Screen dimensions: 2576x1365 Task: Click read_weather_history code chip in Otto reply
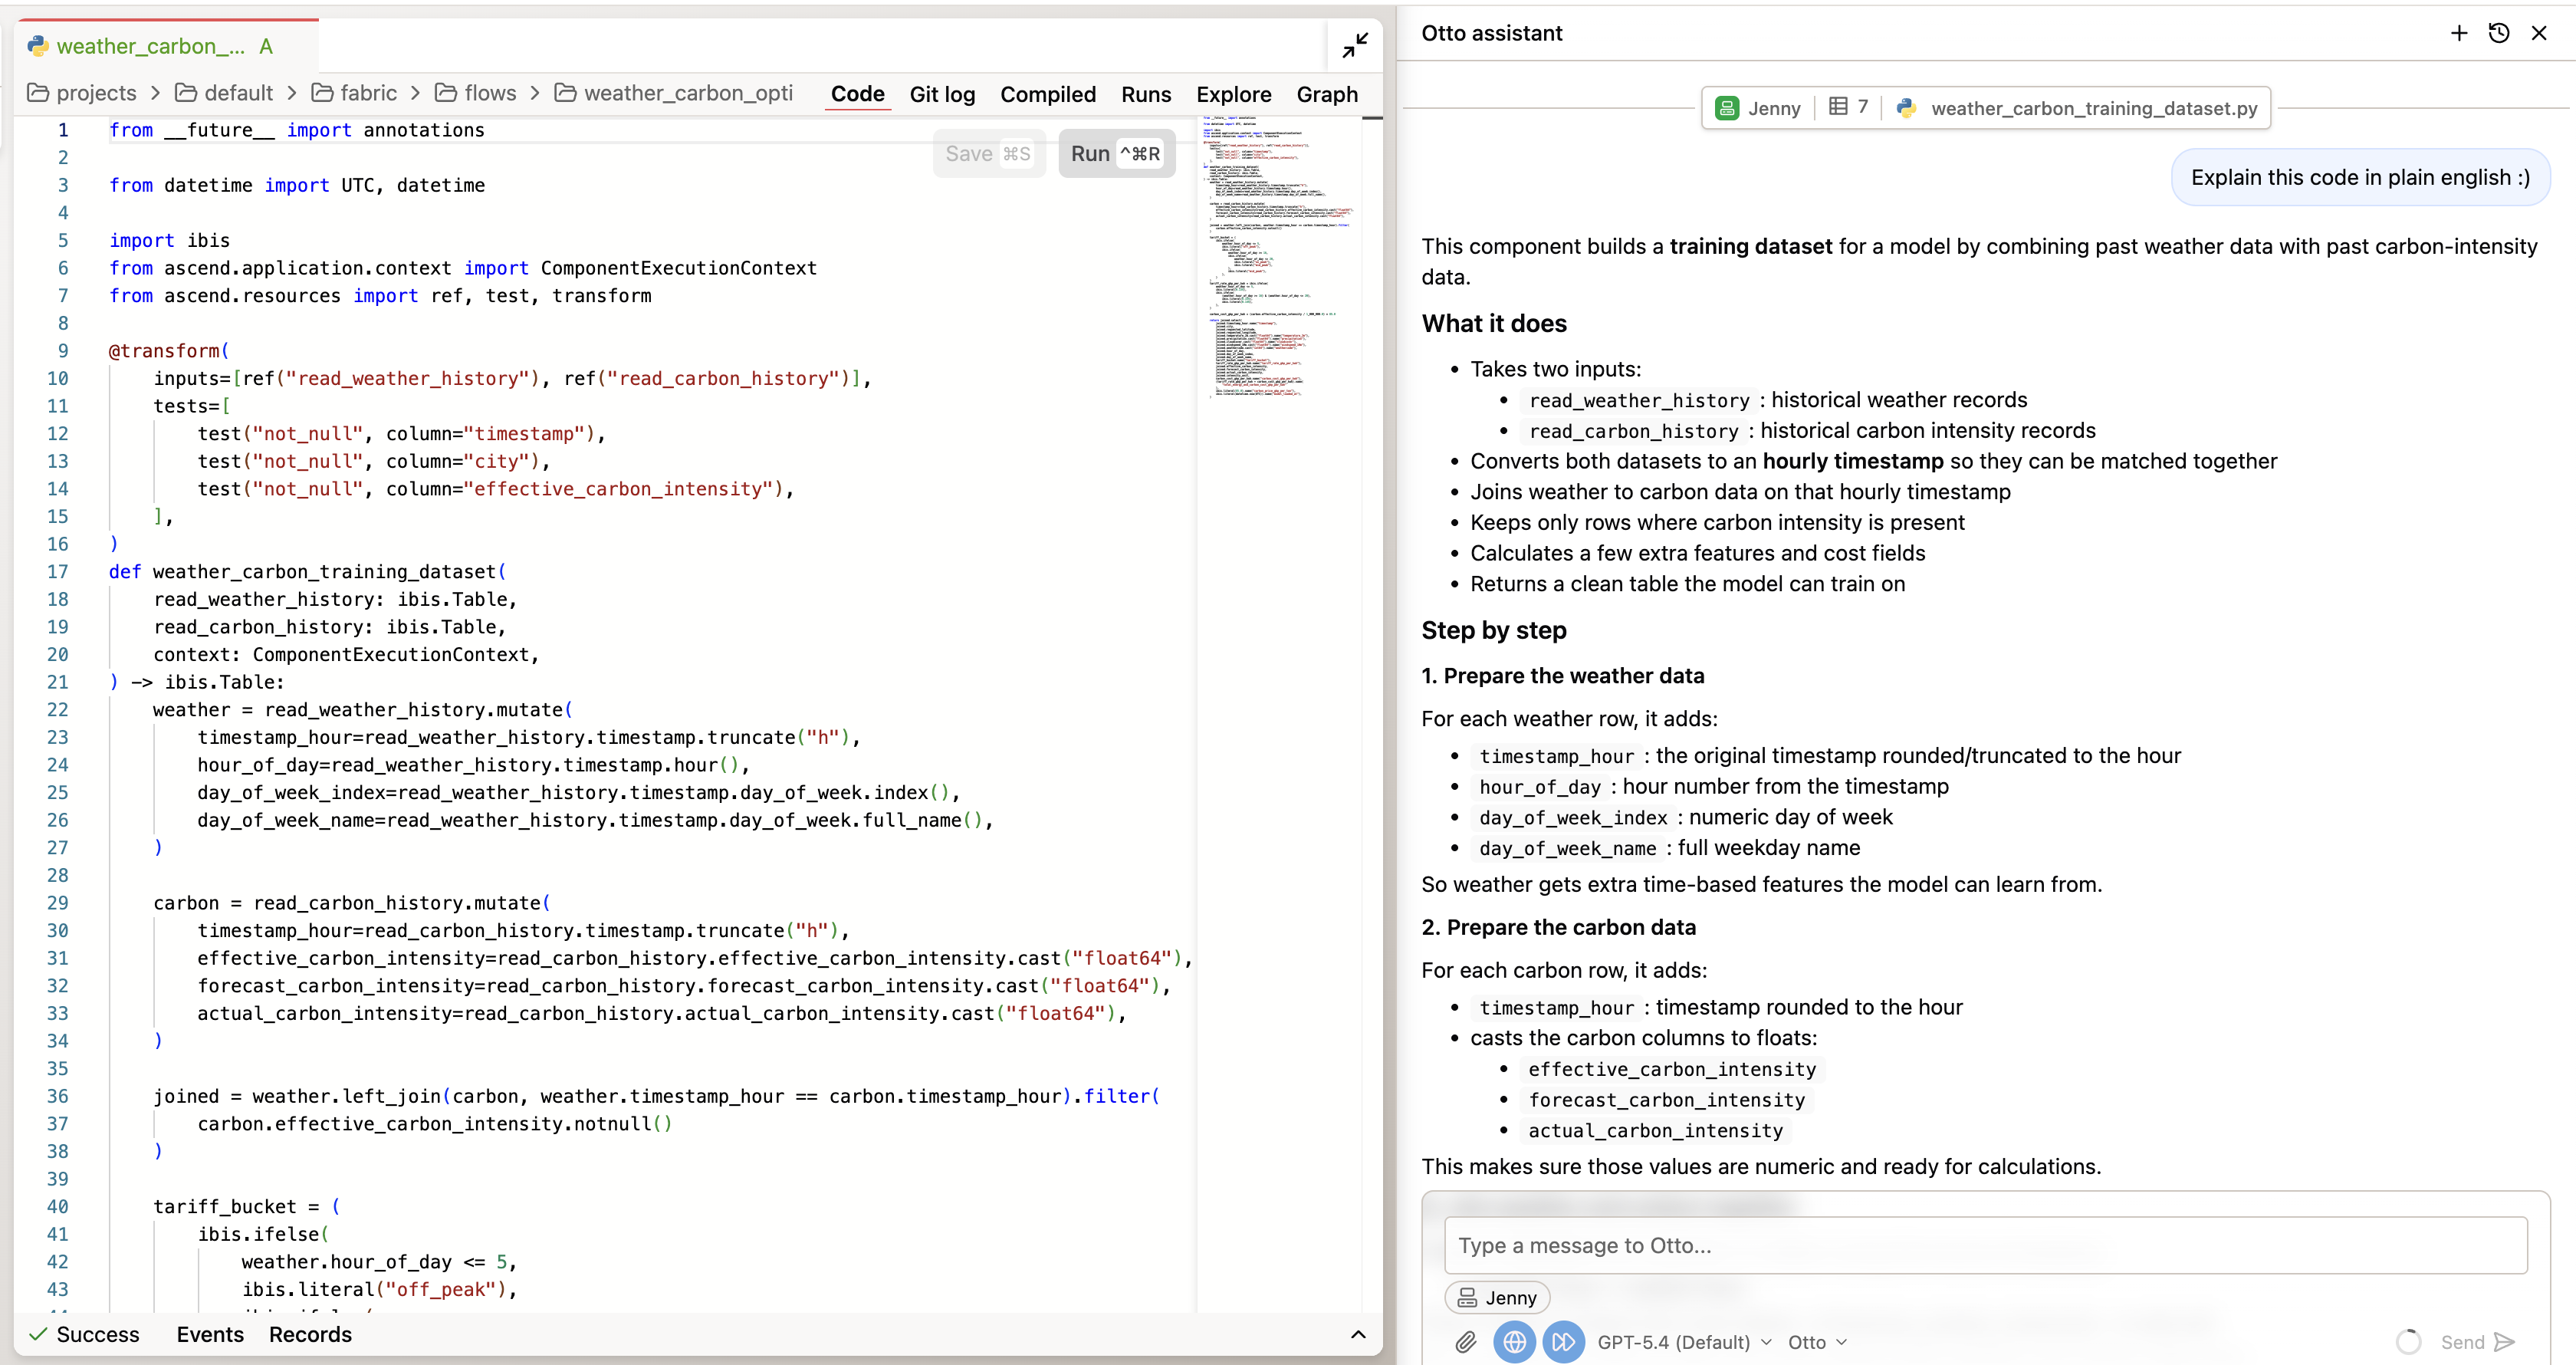click(1639, 401)
